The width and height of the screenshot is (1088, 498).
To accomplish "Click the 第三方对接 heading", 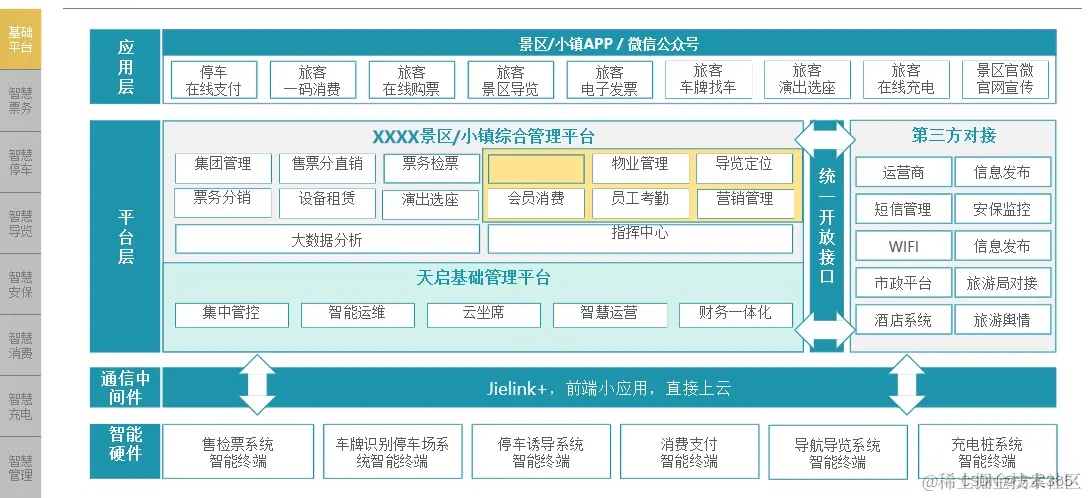I will [x=953, y=135].
